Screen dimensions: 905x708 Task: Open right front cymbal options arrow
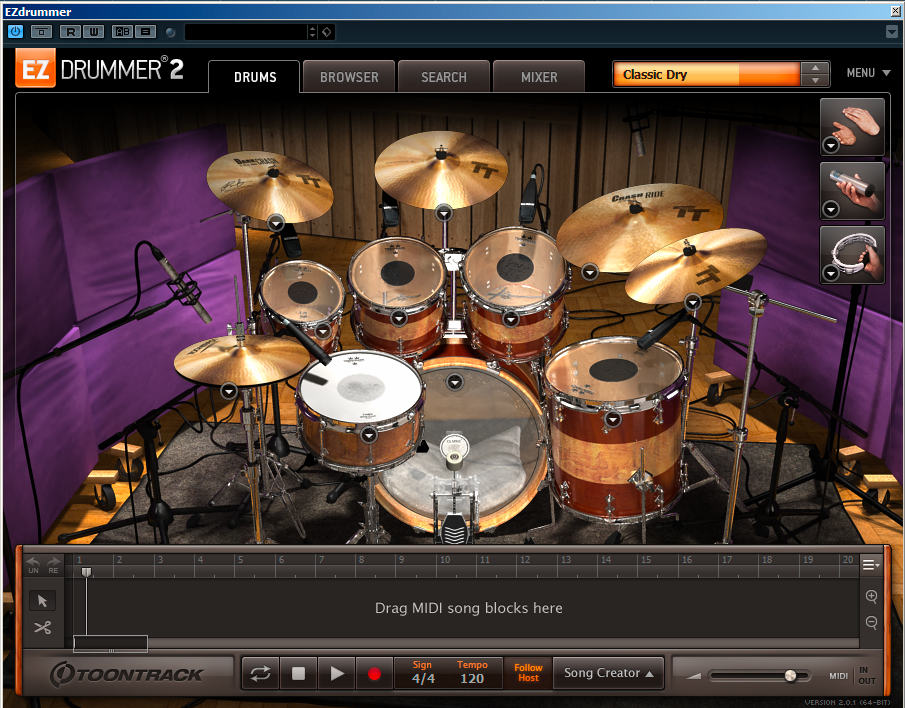tap(693, 302)
